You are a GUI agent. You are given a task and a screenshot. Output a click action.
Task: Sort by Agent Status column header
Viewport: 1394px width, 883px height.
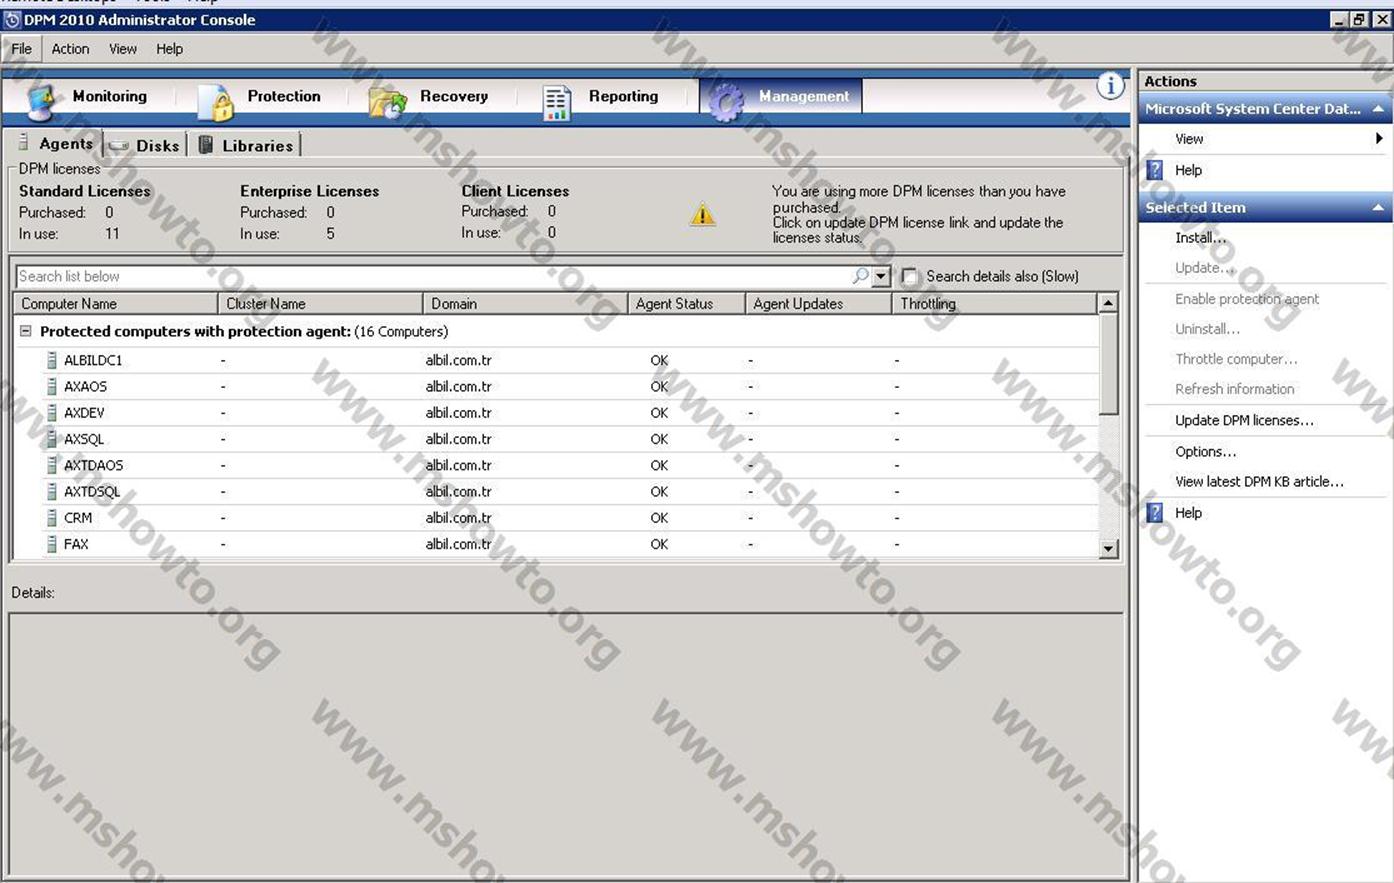[686, 303]
